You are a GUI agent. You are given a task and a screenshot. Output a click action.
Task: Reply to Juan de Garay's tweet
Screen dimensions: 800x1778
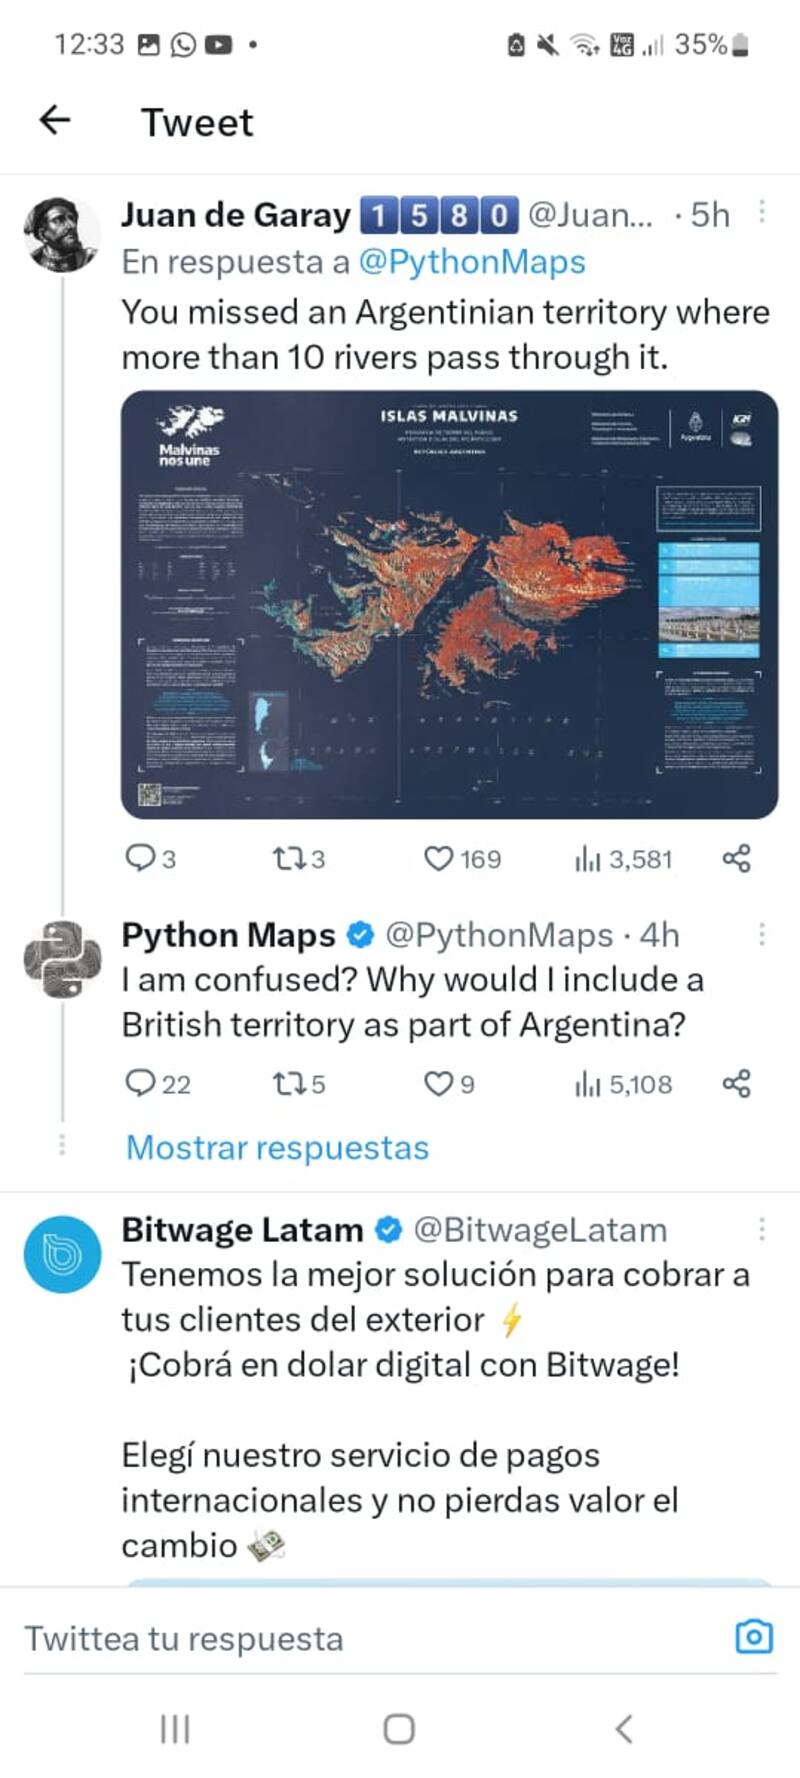(x=140, y=858)
